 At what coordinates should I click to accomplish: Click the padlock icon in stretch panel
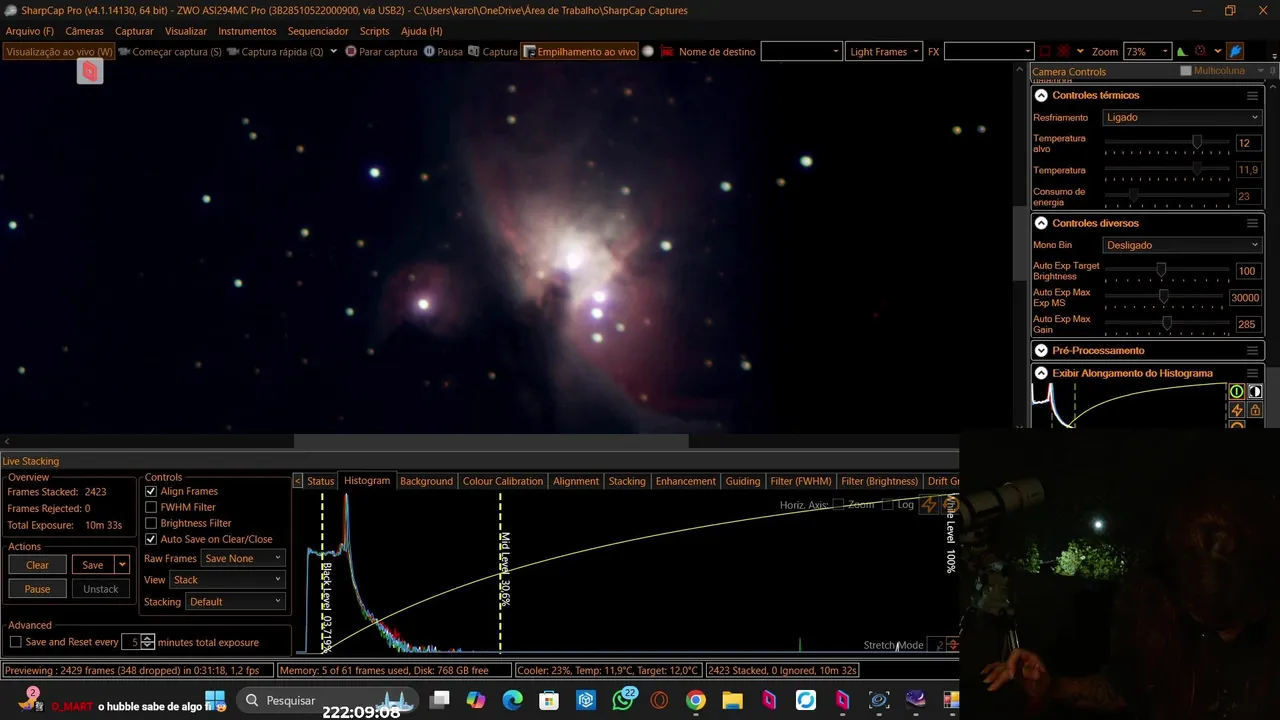[1255, 410]
